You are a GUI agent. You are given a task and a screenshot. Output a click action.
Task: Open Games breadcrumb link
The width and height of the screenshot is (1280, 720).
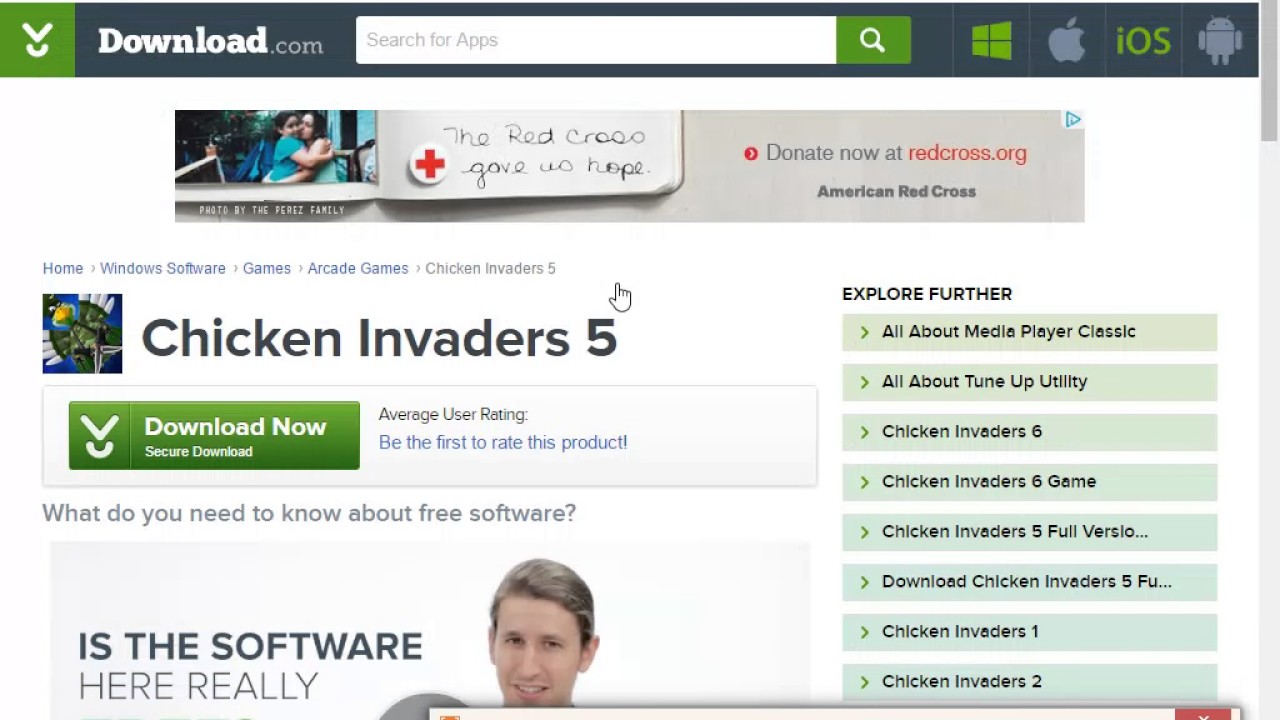pyautogui.click(x=267, y=268)
